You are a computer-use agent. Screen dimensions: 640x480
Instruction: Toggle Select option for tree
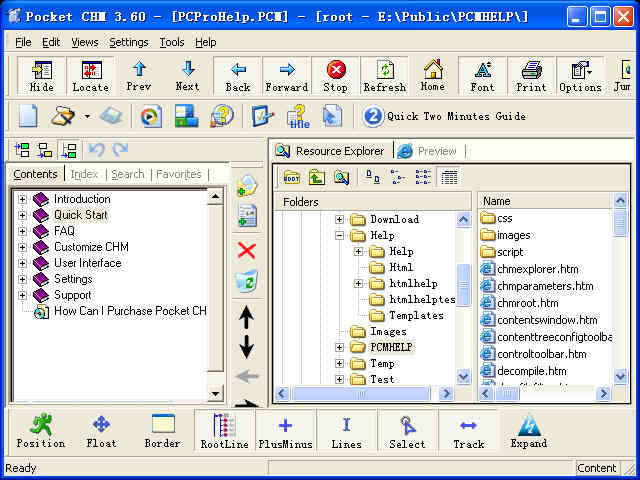pos(407,431)
